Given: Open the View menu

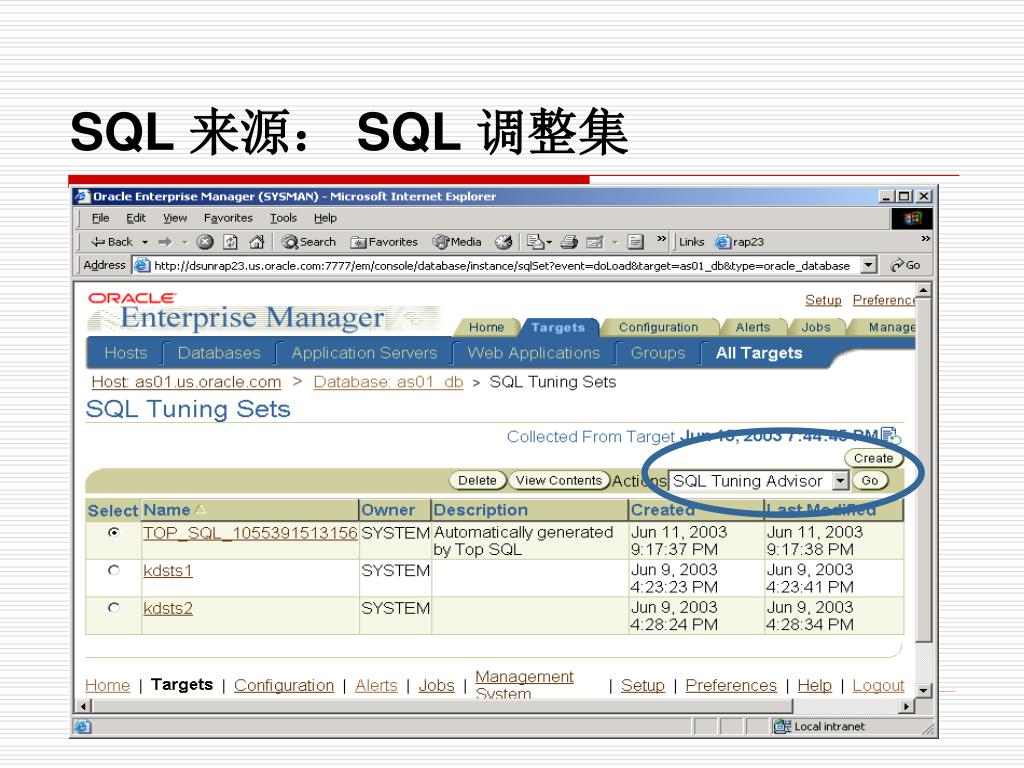Looking at the screenshot, I should 175,218.
